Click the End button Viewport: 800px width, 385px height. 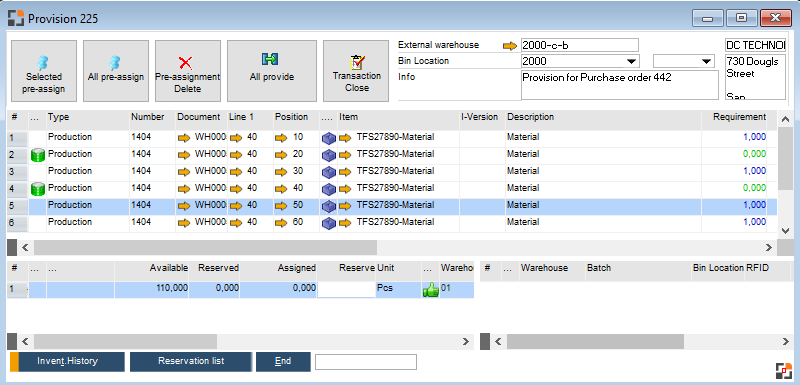click(283, 362)
